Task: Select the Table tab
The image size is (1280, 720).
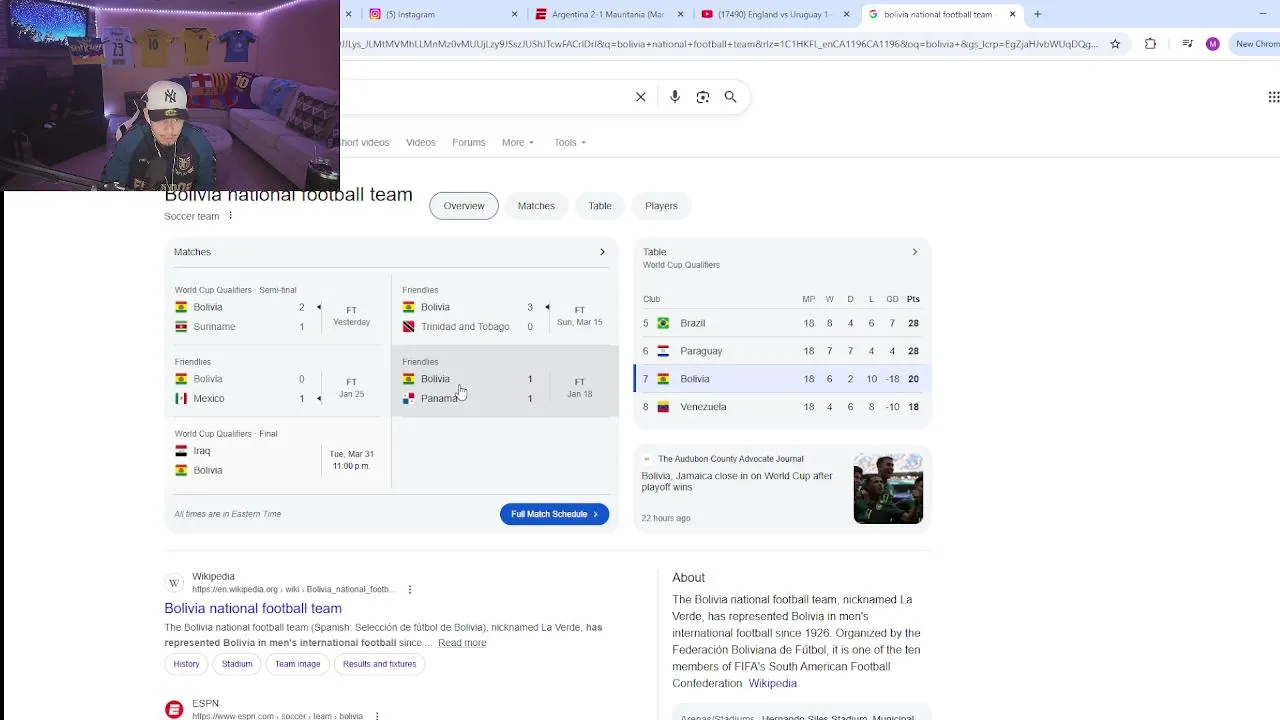Action: point(600,206)
